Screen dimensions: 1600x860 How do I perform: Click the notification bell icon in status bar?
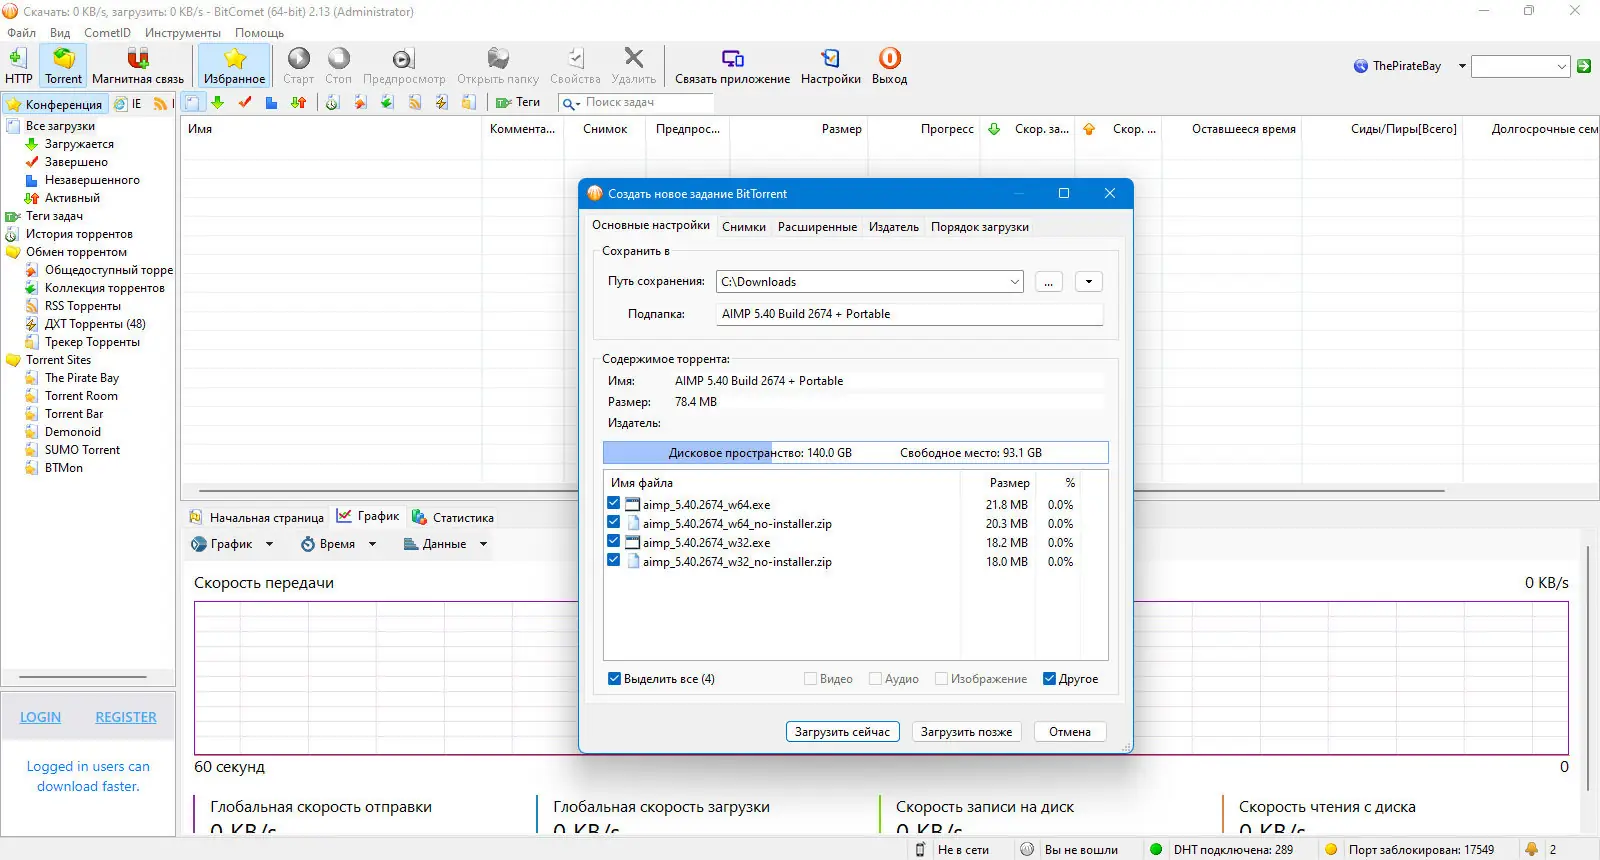click(1531, 849)
